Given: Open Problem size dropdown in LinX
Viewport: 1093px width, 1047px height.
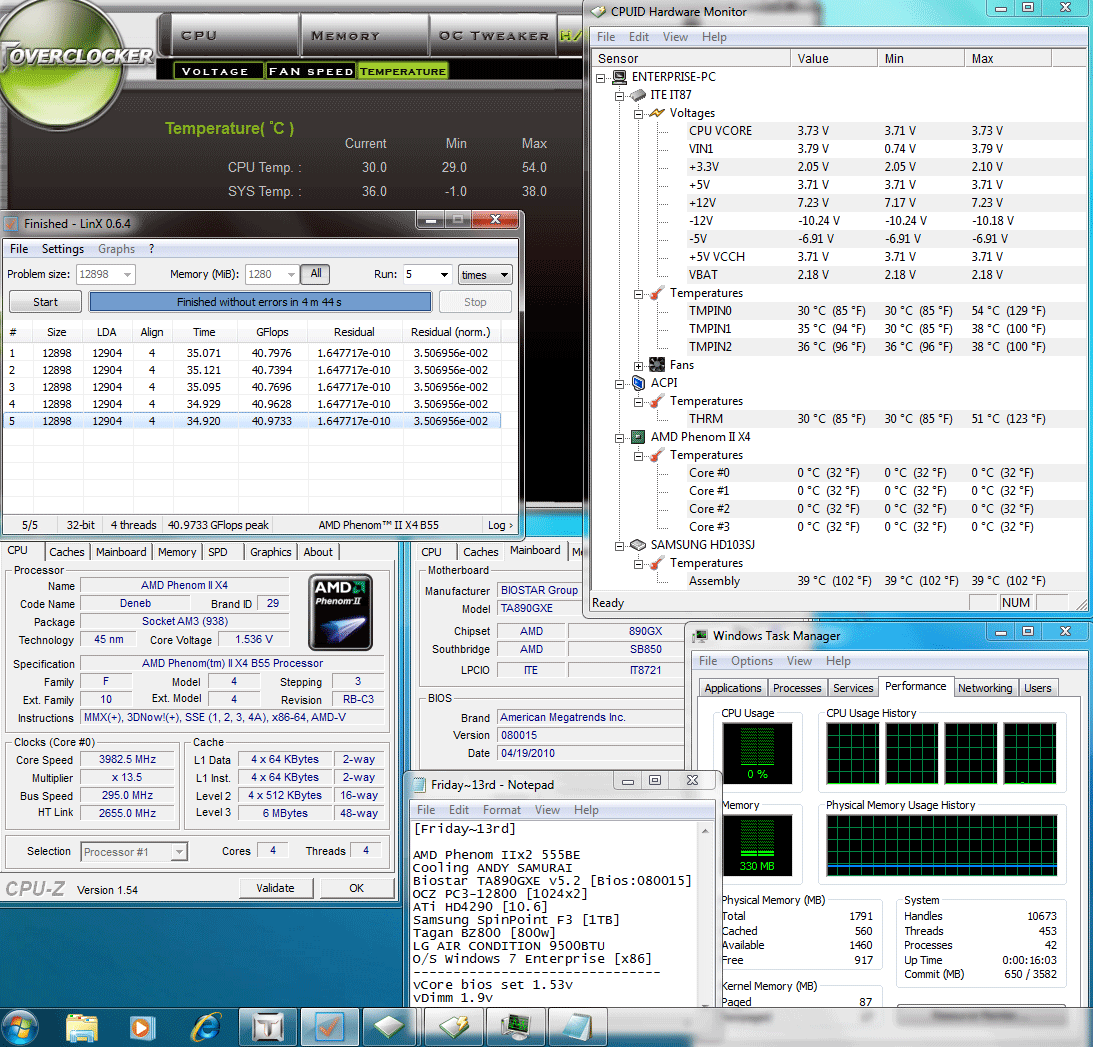Looking at the screenshot, I should tap(127, 275).
